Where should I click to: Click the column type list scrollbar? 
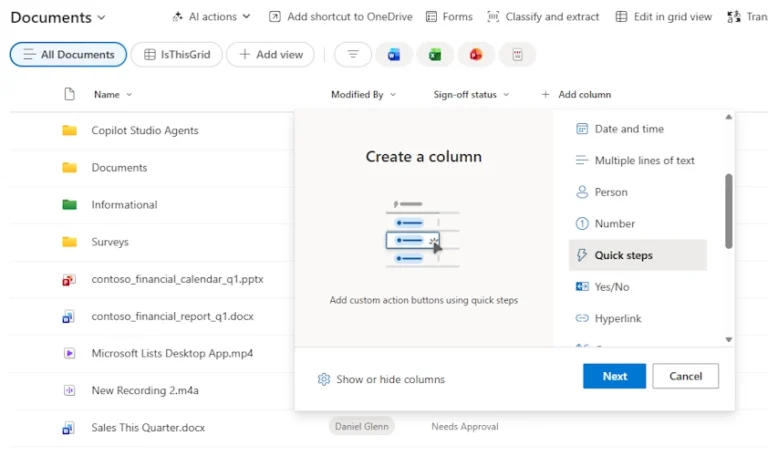tap(729, 210)
